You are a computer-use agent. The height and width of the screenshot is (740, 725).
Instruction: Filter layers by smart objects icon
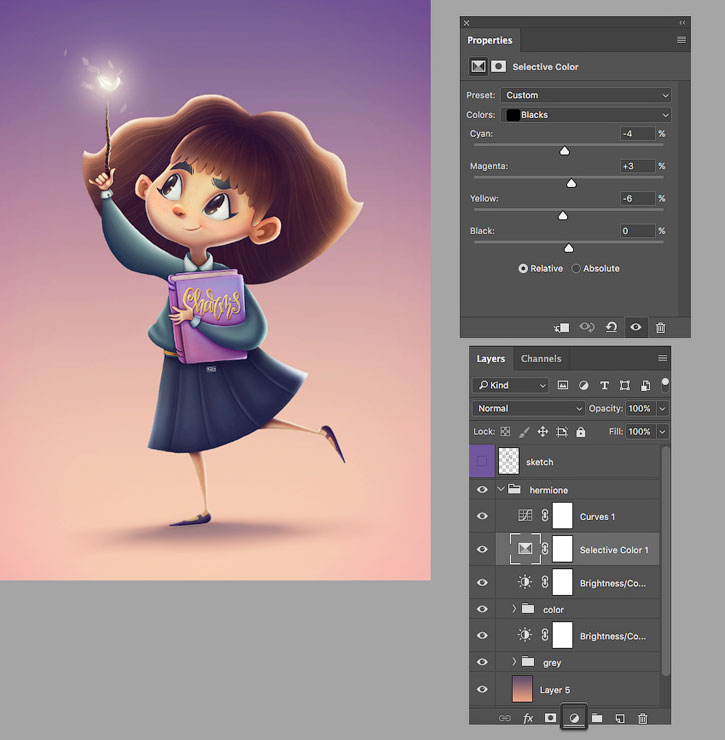[x=645, y=385]
